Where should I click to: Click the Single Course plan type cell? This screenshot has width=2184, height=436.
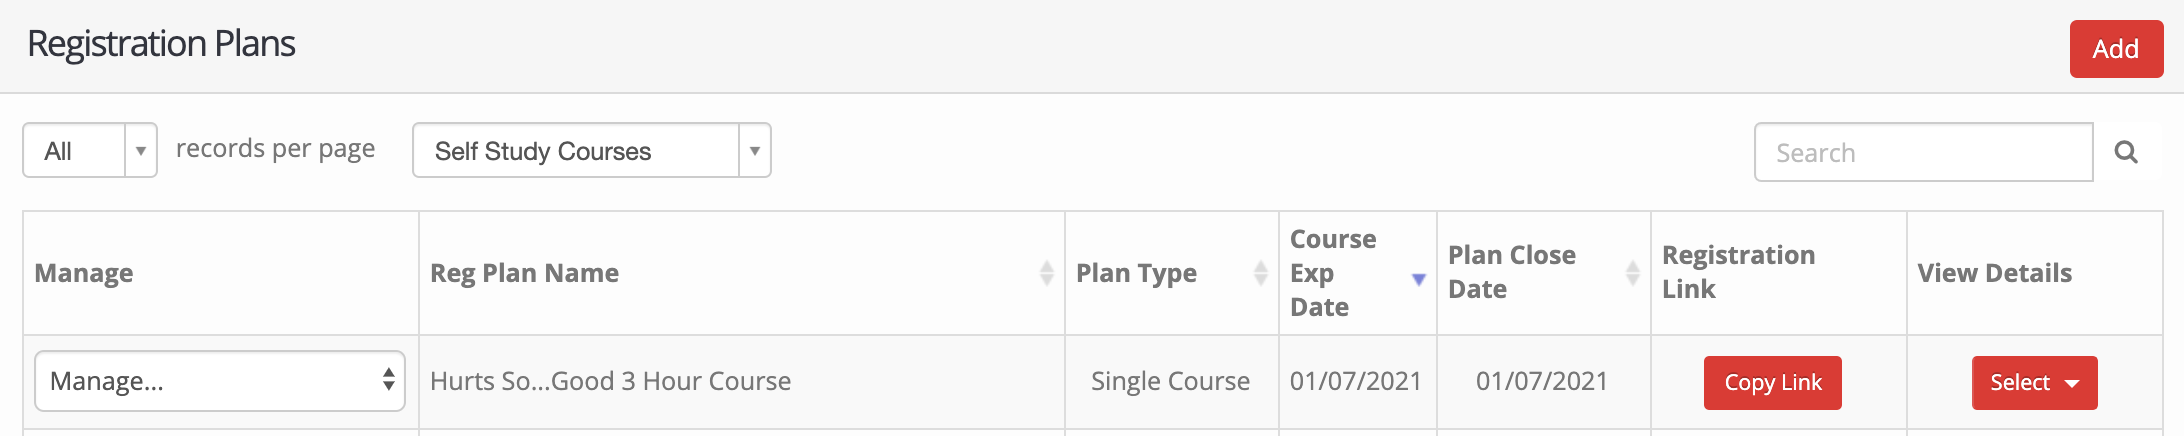point(1171,381)
